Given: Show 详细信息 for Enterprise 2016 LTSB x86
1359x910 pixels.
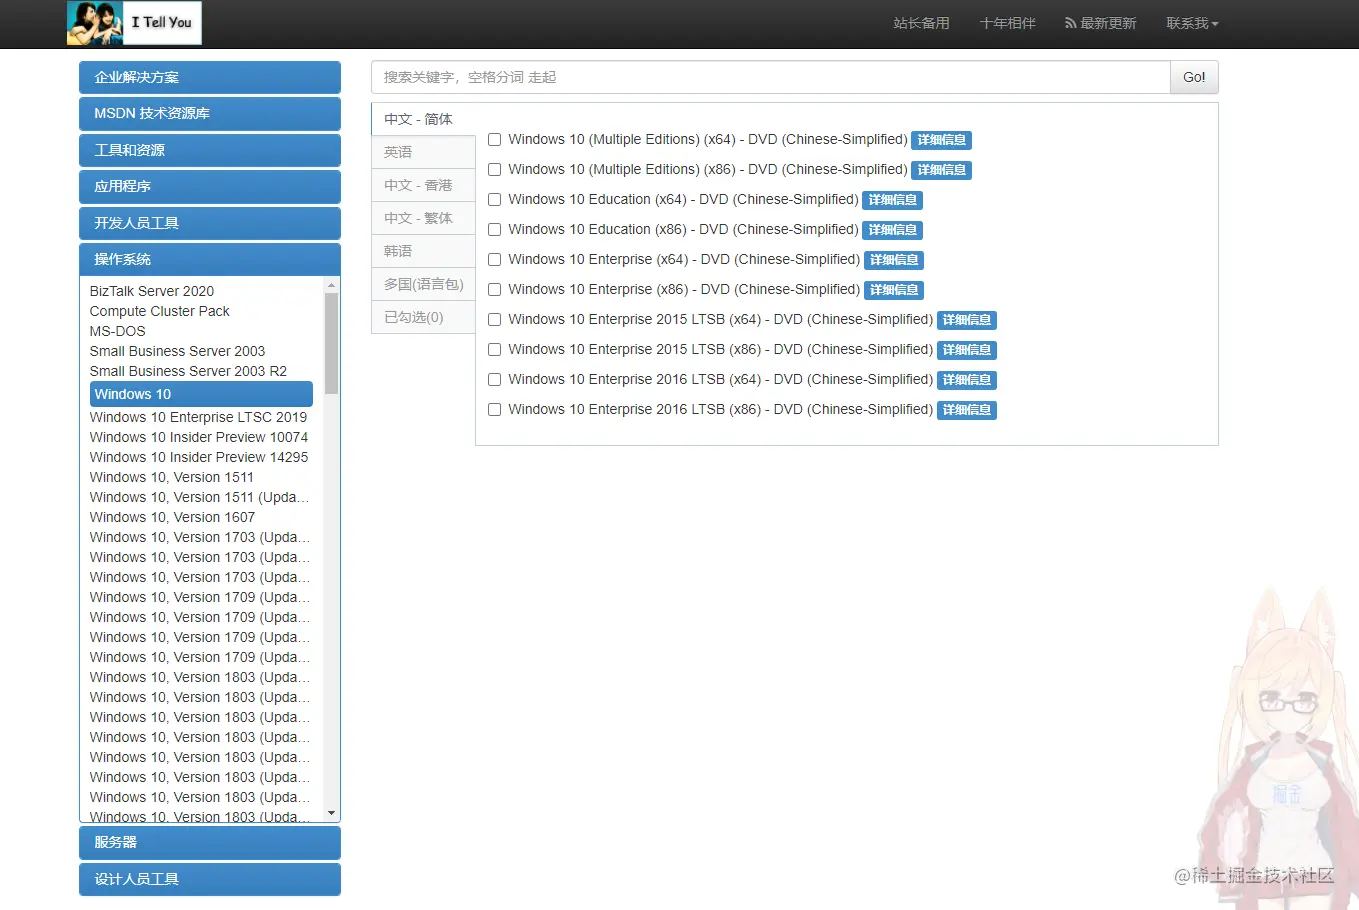Looking at the screenshot, I should click(967, 410).
